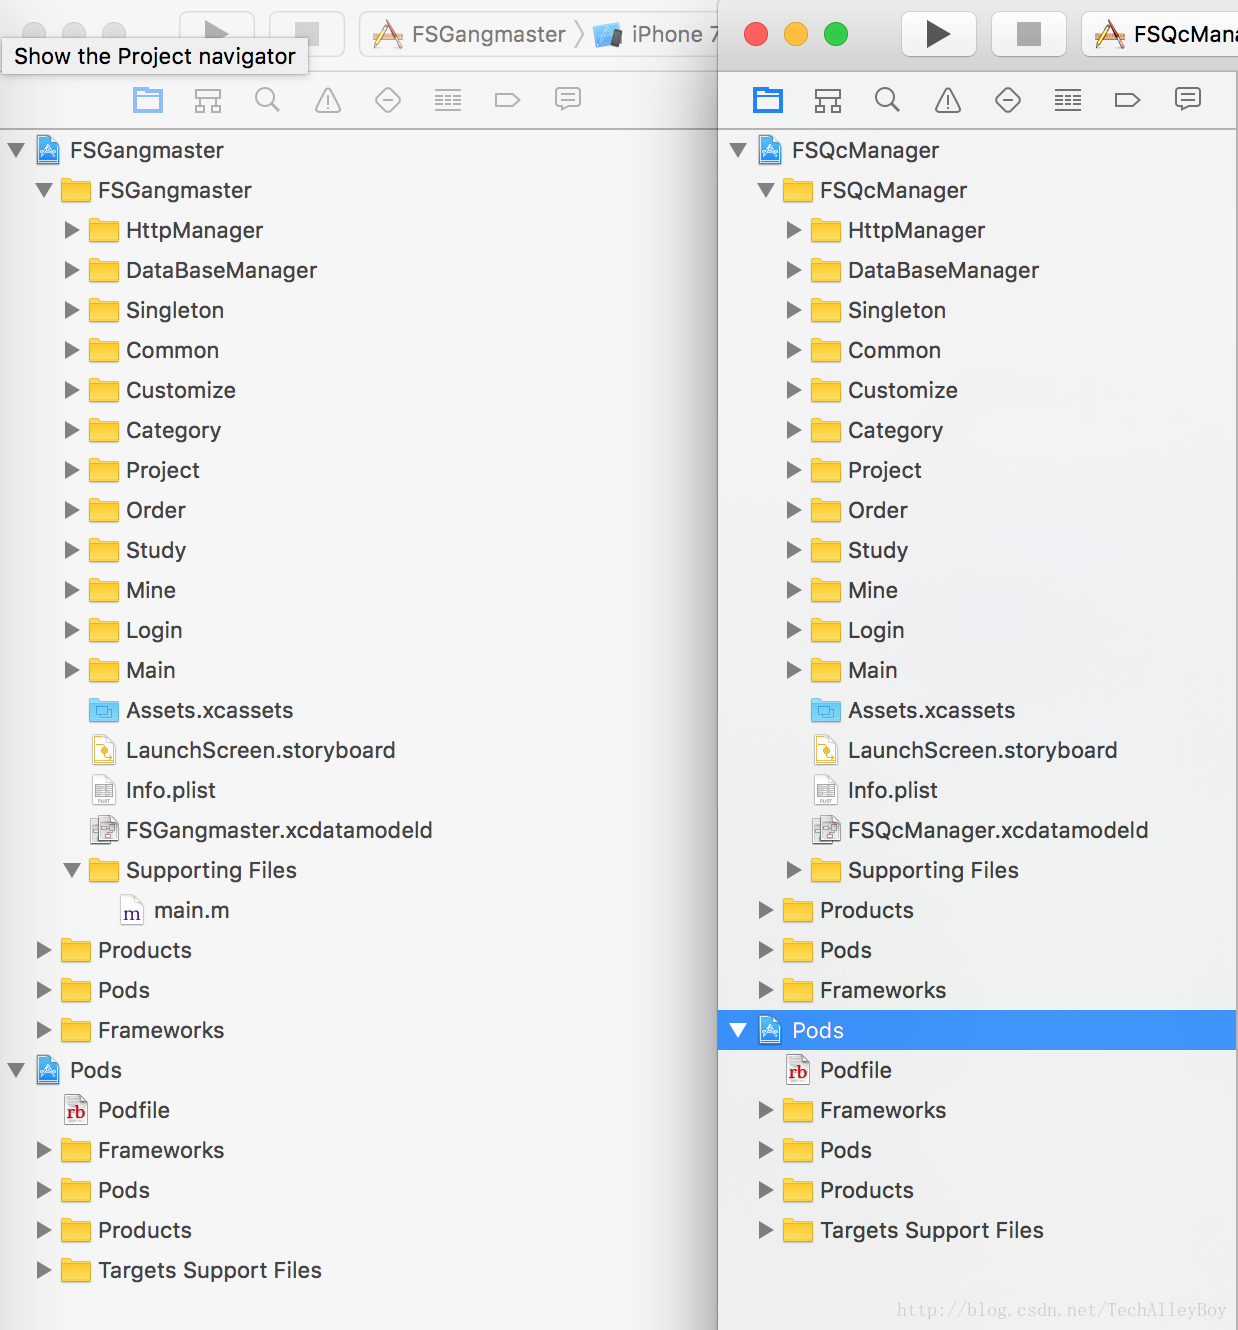The width and height of the screenshot is (1238, 1330).
Task: Expand HttpManager folder in FSGangmaster window
Action: (x=72, y=230)
